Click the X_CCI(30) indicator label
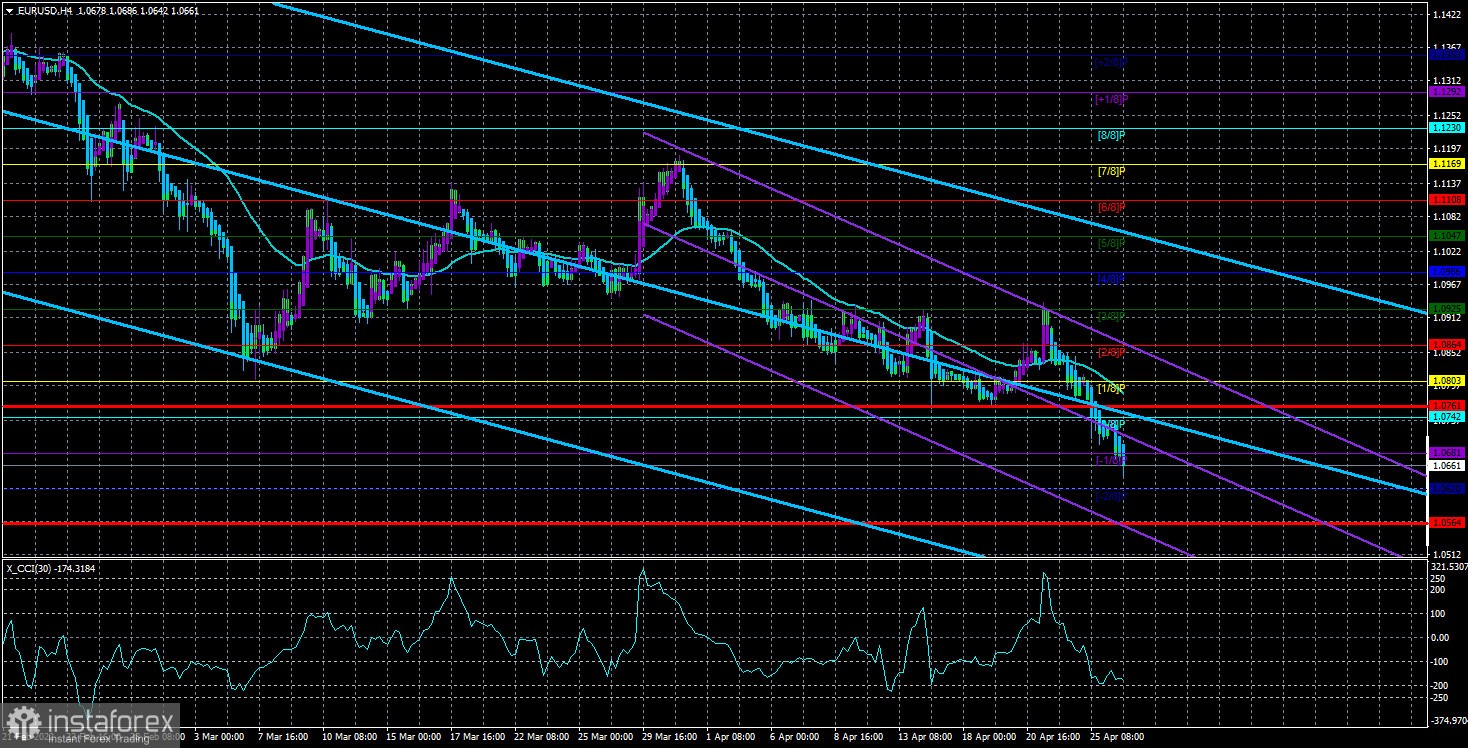 pyautogui.click(x=31, y=568)
